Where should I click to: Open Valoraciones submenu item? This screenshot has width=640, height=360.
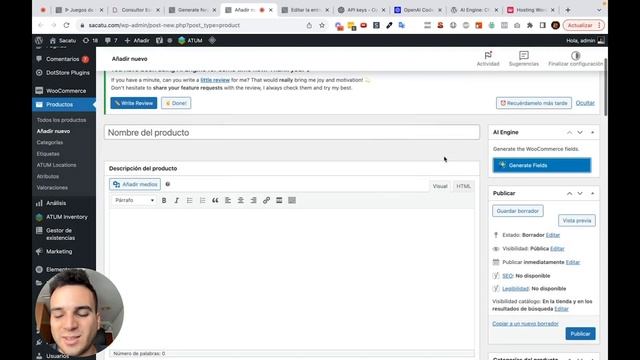pos(52,188)
